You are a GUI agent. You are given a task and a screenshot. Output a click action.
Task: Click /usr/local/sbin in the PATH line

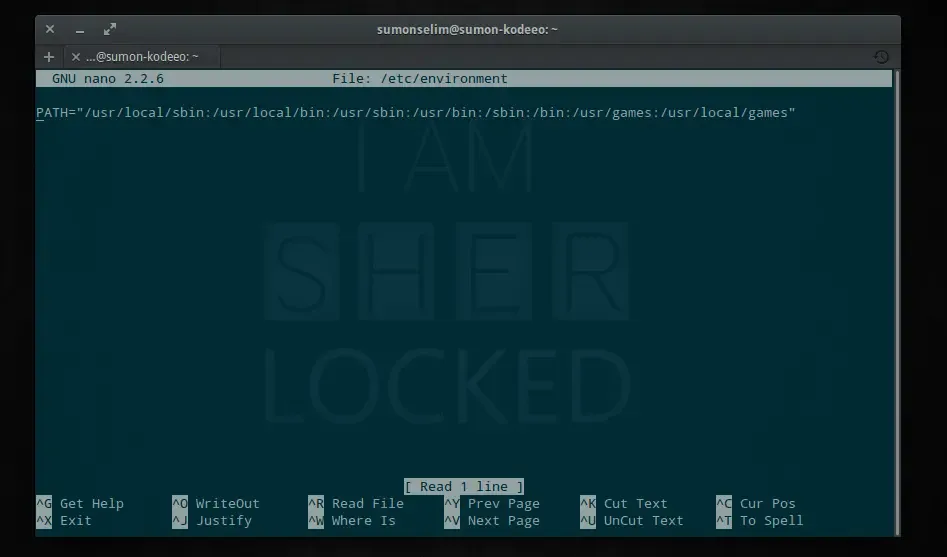click(x=144, y=112)
